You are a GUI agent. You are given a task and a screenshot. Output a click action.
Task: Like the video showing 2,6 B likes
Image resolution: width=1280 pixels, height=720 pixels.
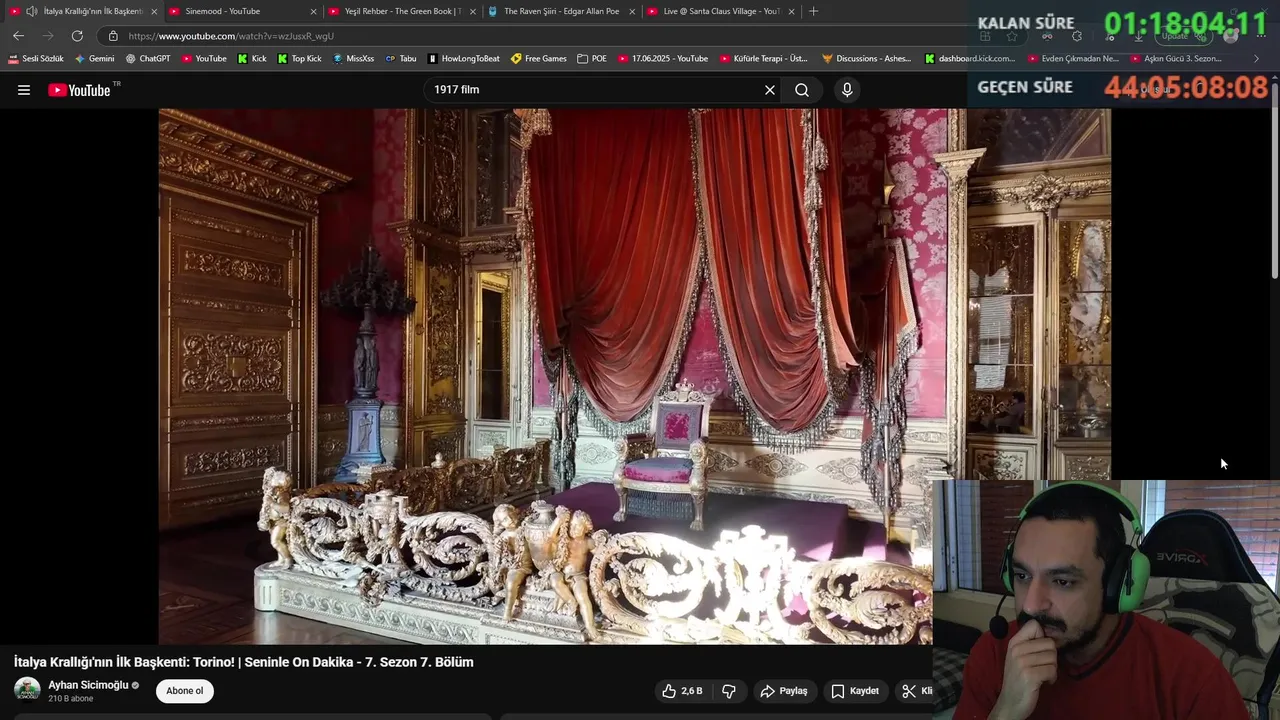(x=682, y=691)
